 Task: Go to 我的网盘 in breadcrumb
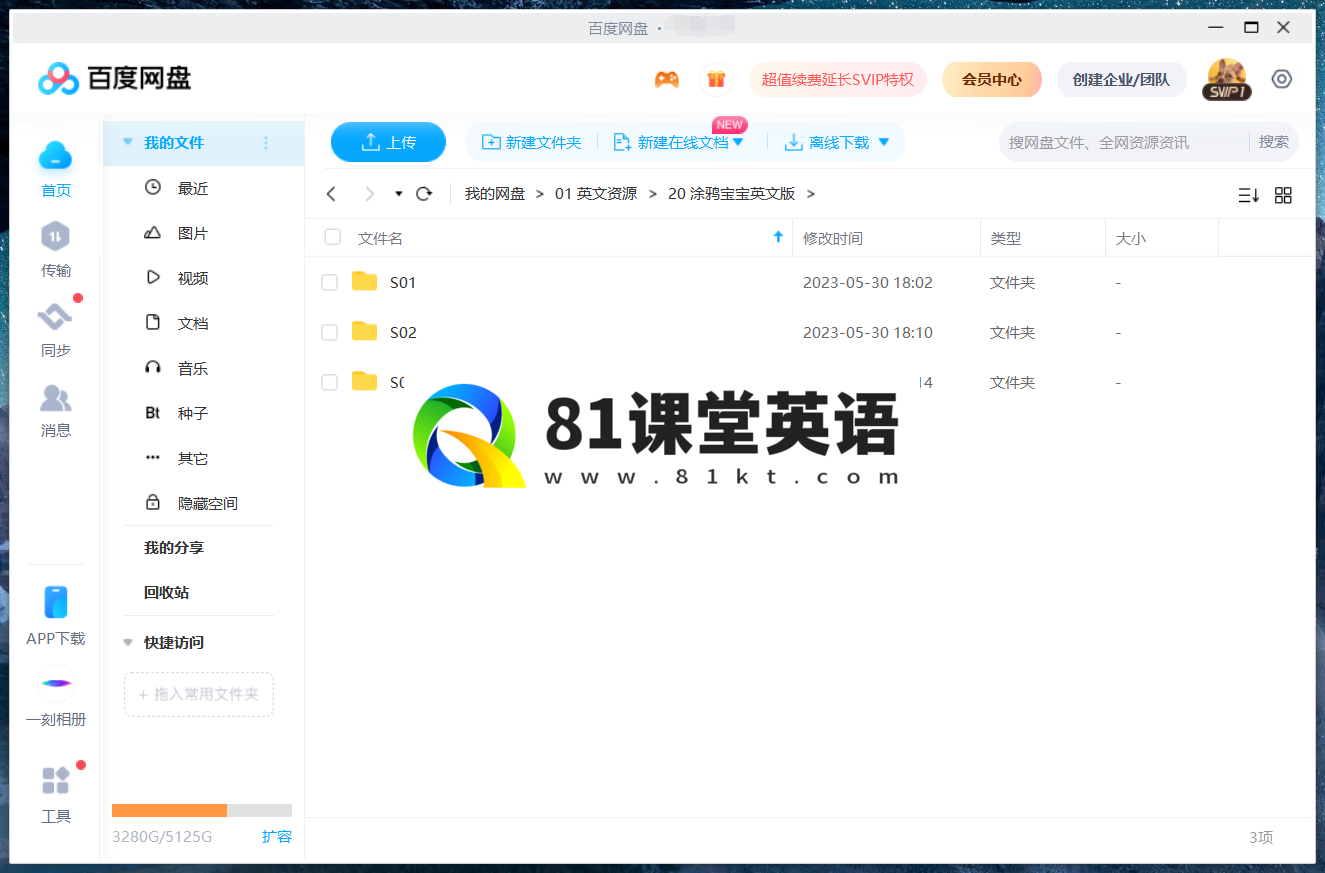[495, 194]
